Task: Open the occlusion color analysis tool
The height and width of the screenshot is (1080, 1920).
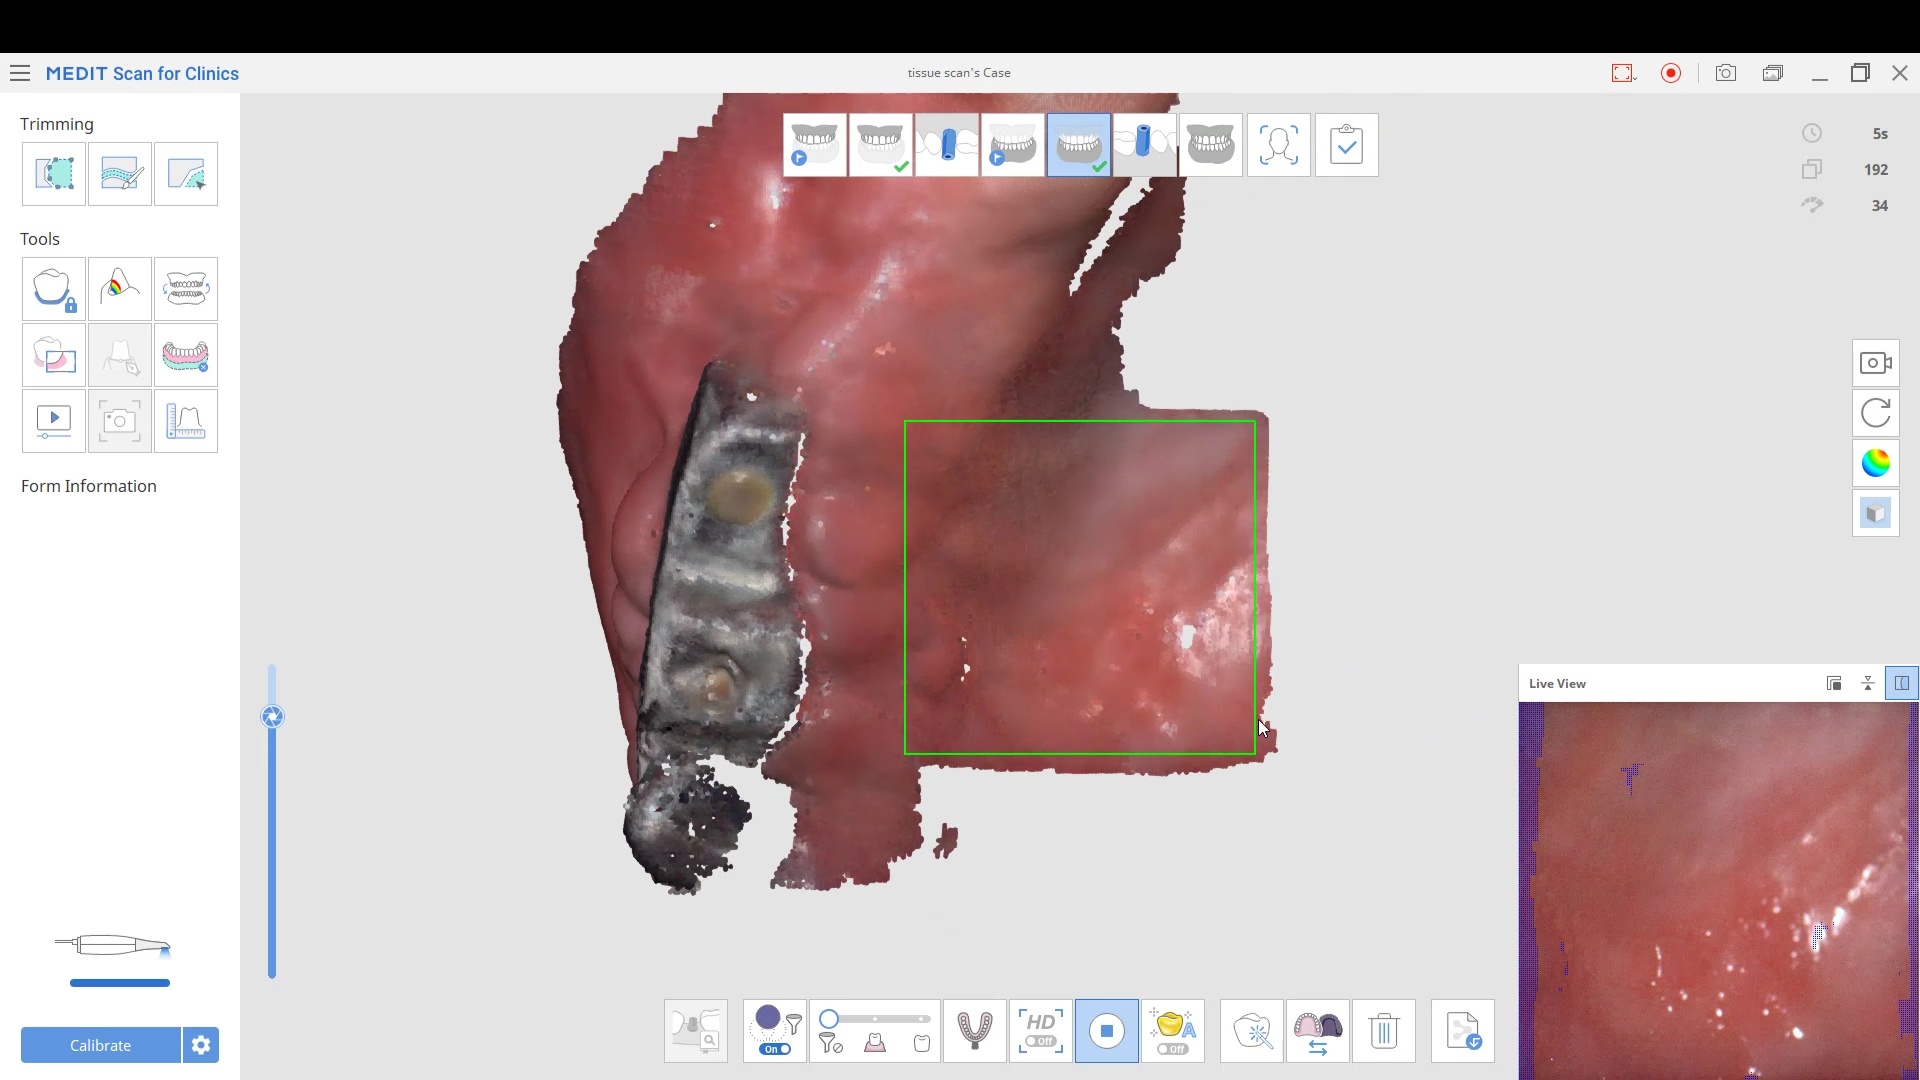Action: coord(120,289)
